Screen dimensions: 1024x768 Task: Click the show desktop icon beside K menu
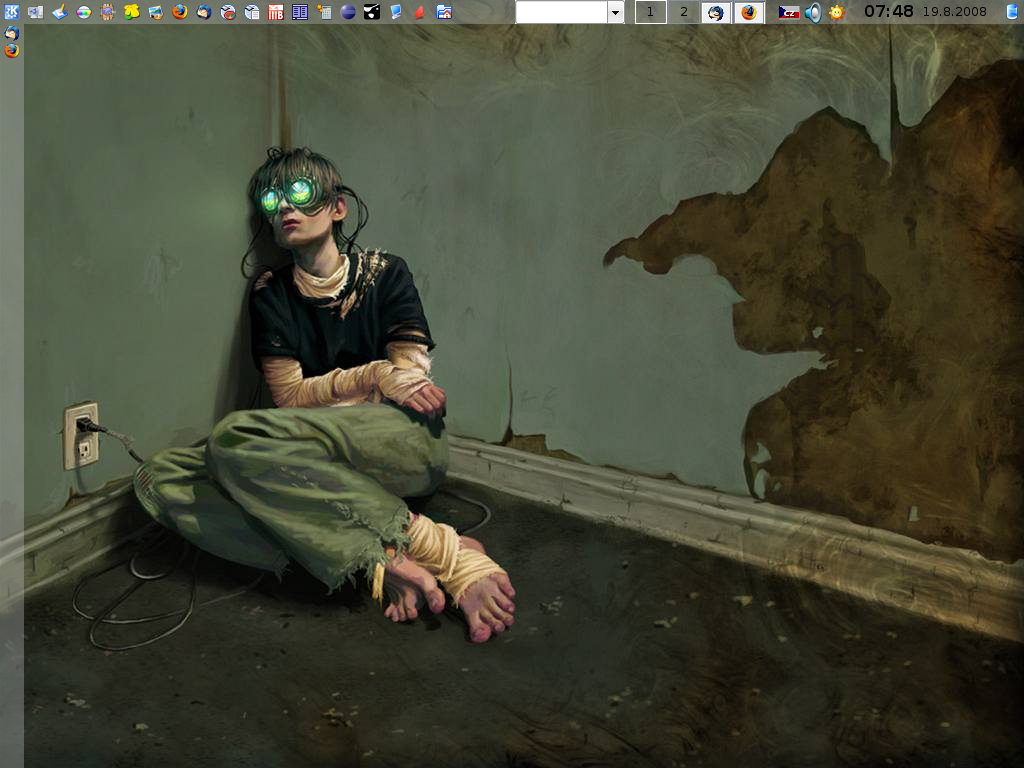36,12
